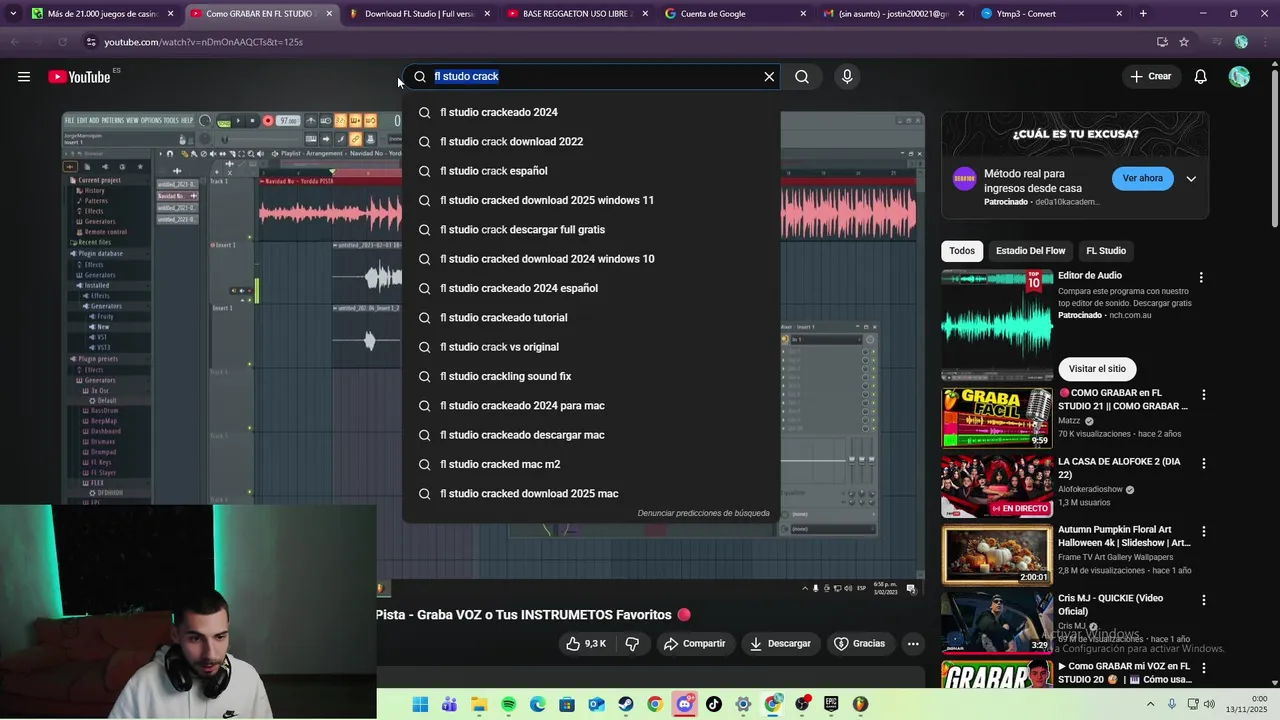
Task: Switch to Cuenta de Google tab
Action: tap(734, 14)
